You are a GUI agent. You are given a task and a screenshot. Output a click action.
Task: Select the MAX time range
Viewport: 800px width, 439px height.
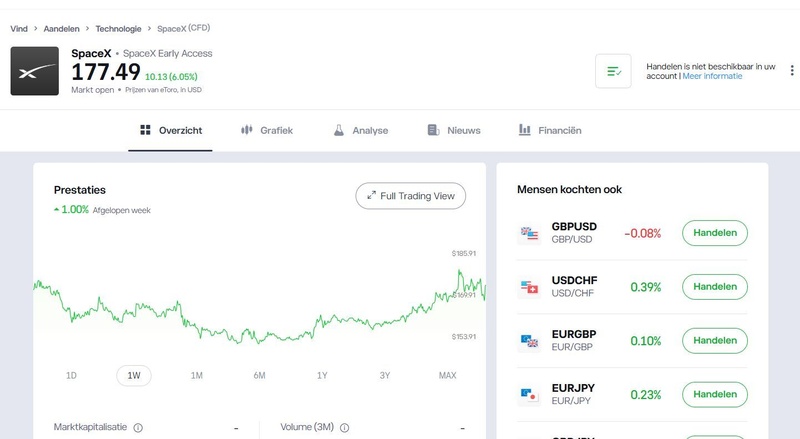click(x=447, y=376)
